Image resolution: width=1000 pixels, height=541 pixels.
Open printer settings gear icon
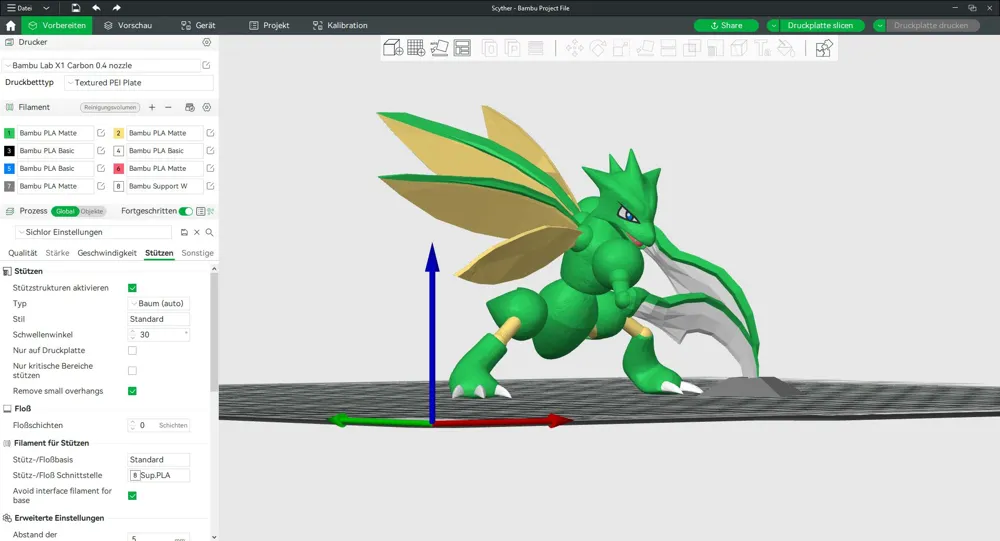(207, 42)
